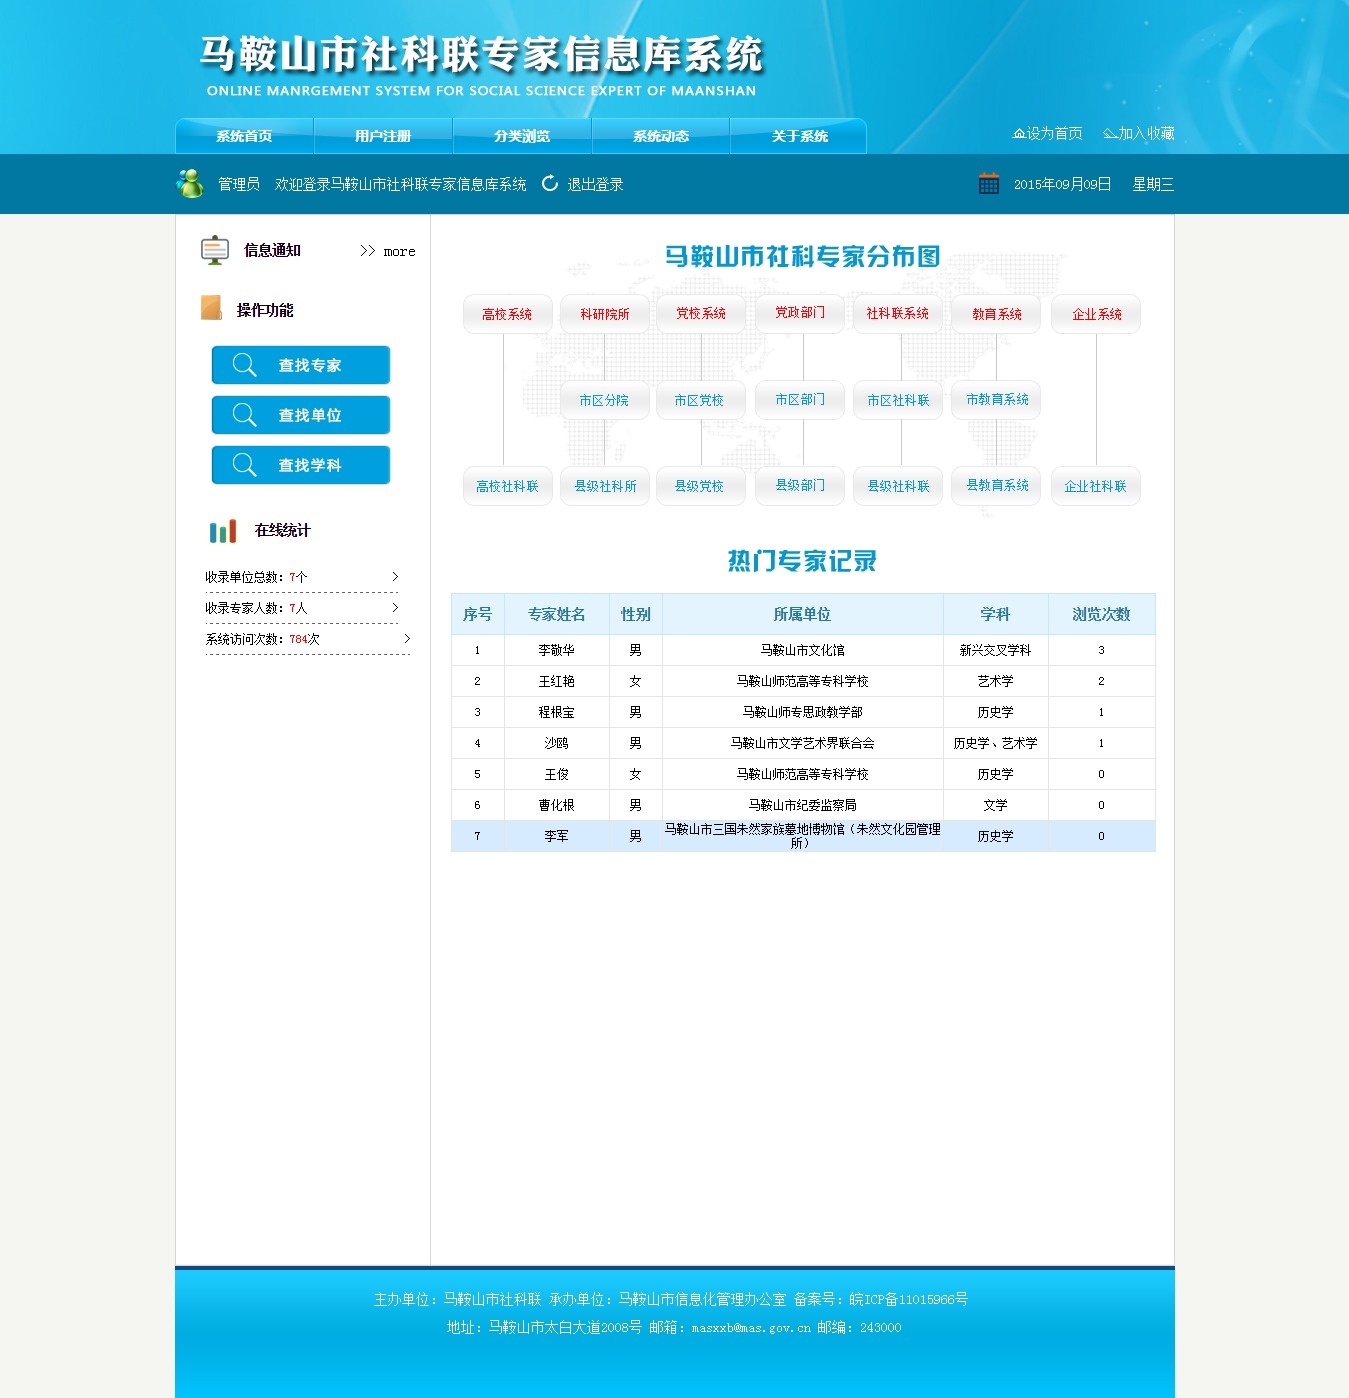Click the 专家姓名 column header

pyautogui.click(x=557, y=614)
